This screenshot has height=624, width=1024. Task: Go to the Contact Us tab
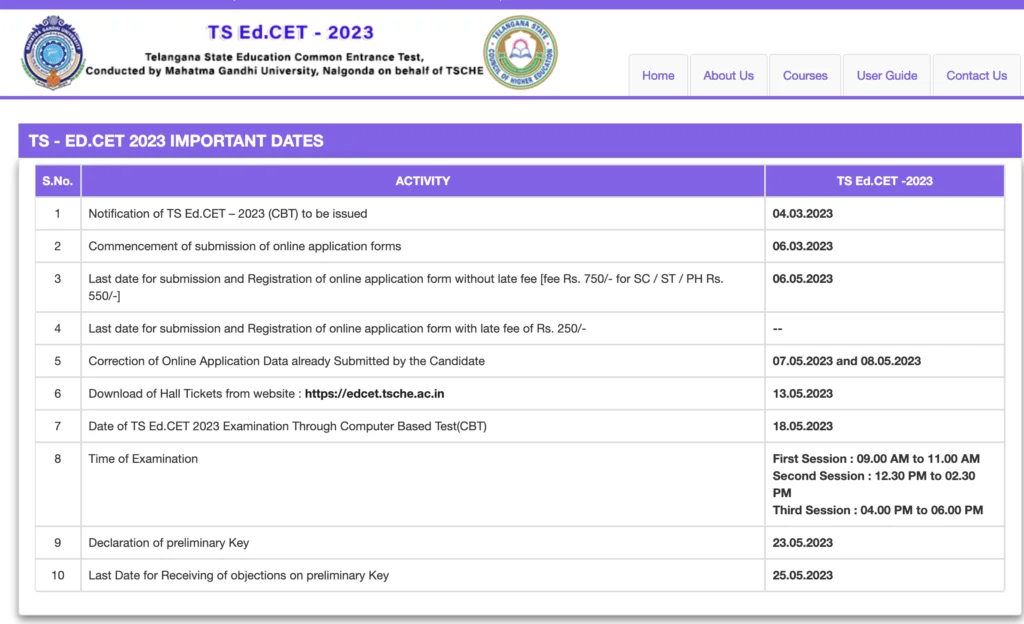[x=976, y=76]
